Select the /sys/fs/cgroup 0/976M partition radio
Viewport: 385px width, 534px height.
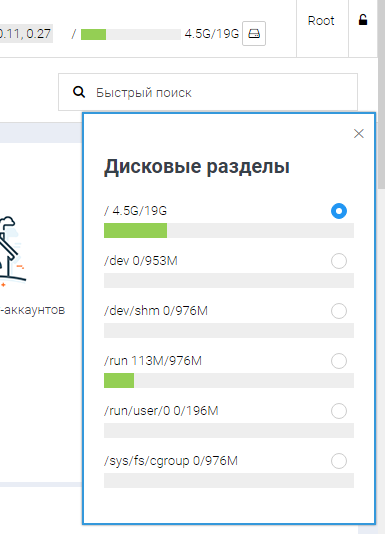point(339,461)
